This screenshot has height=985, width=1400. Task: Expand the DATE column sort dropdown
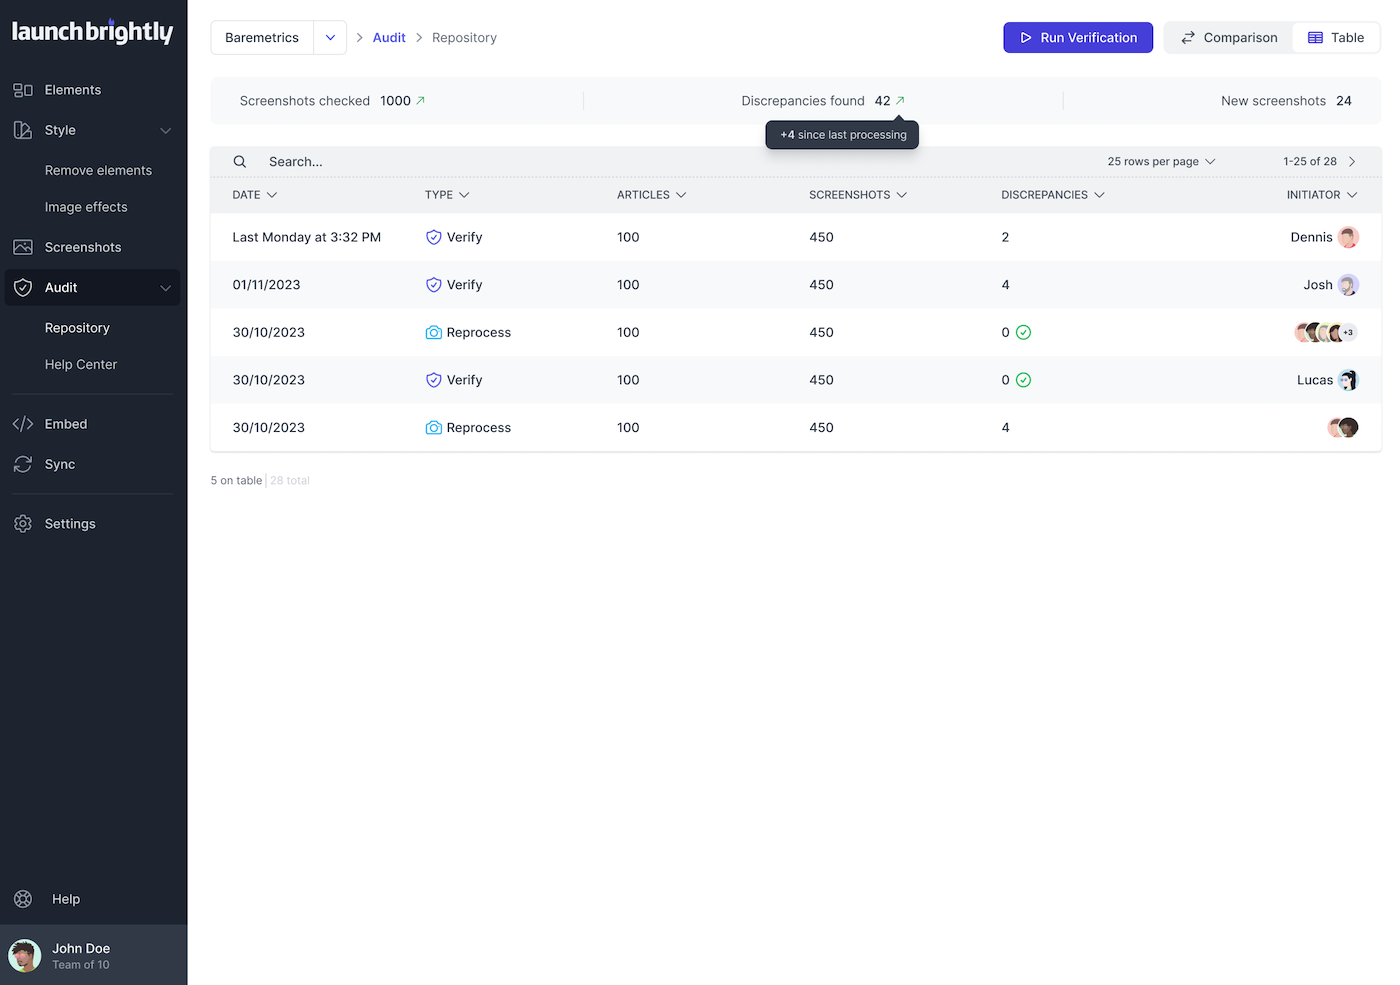click(x=272, y=194)
